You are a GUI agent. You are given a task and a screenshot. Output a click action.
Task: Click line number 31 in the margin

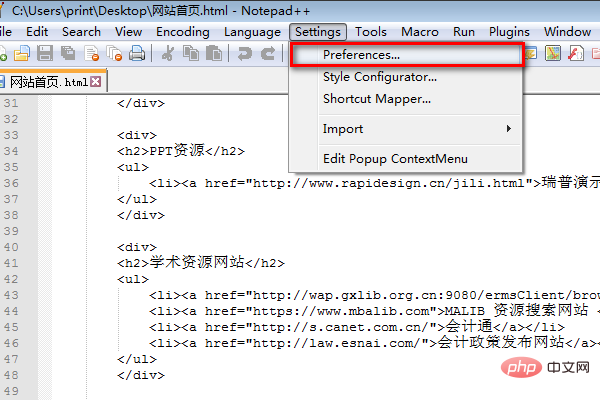point(11,103)
